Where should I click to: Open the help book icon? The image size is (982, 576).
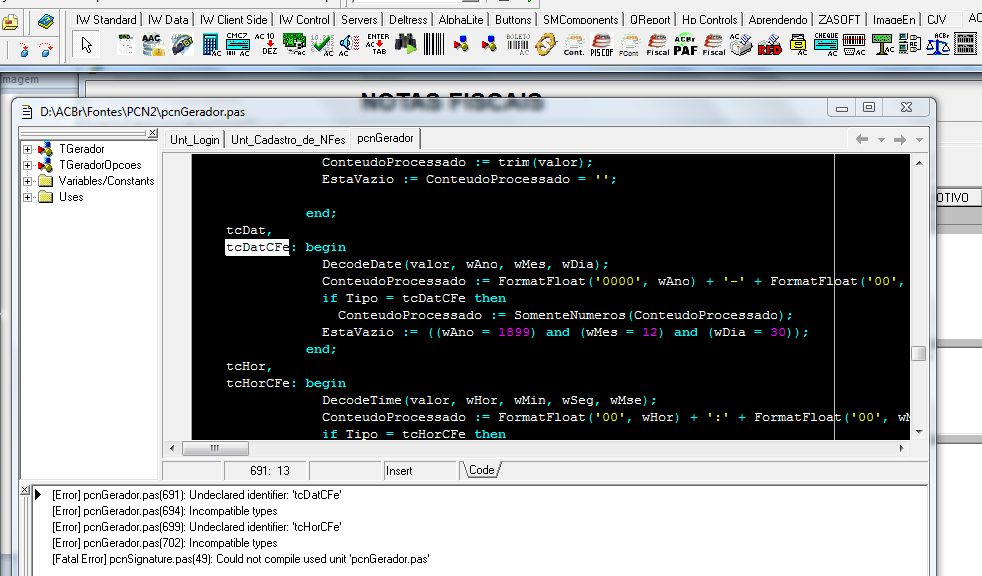tap(45, 22)
